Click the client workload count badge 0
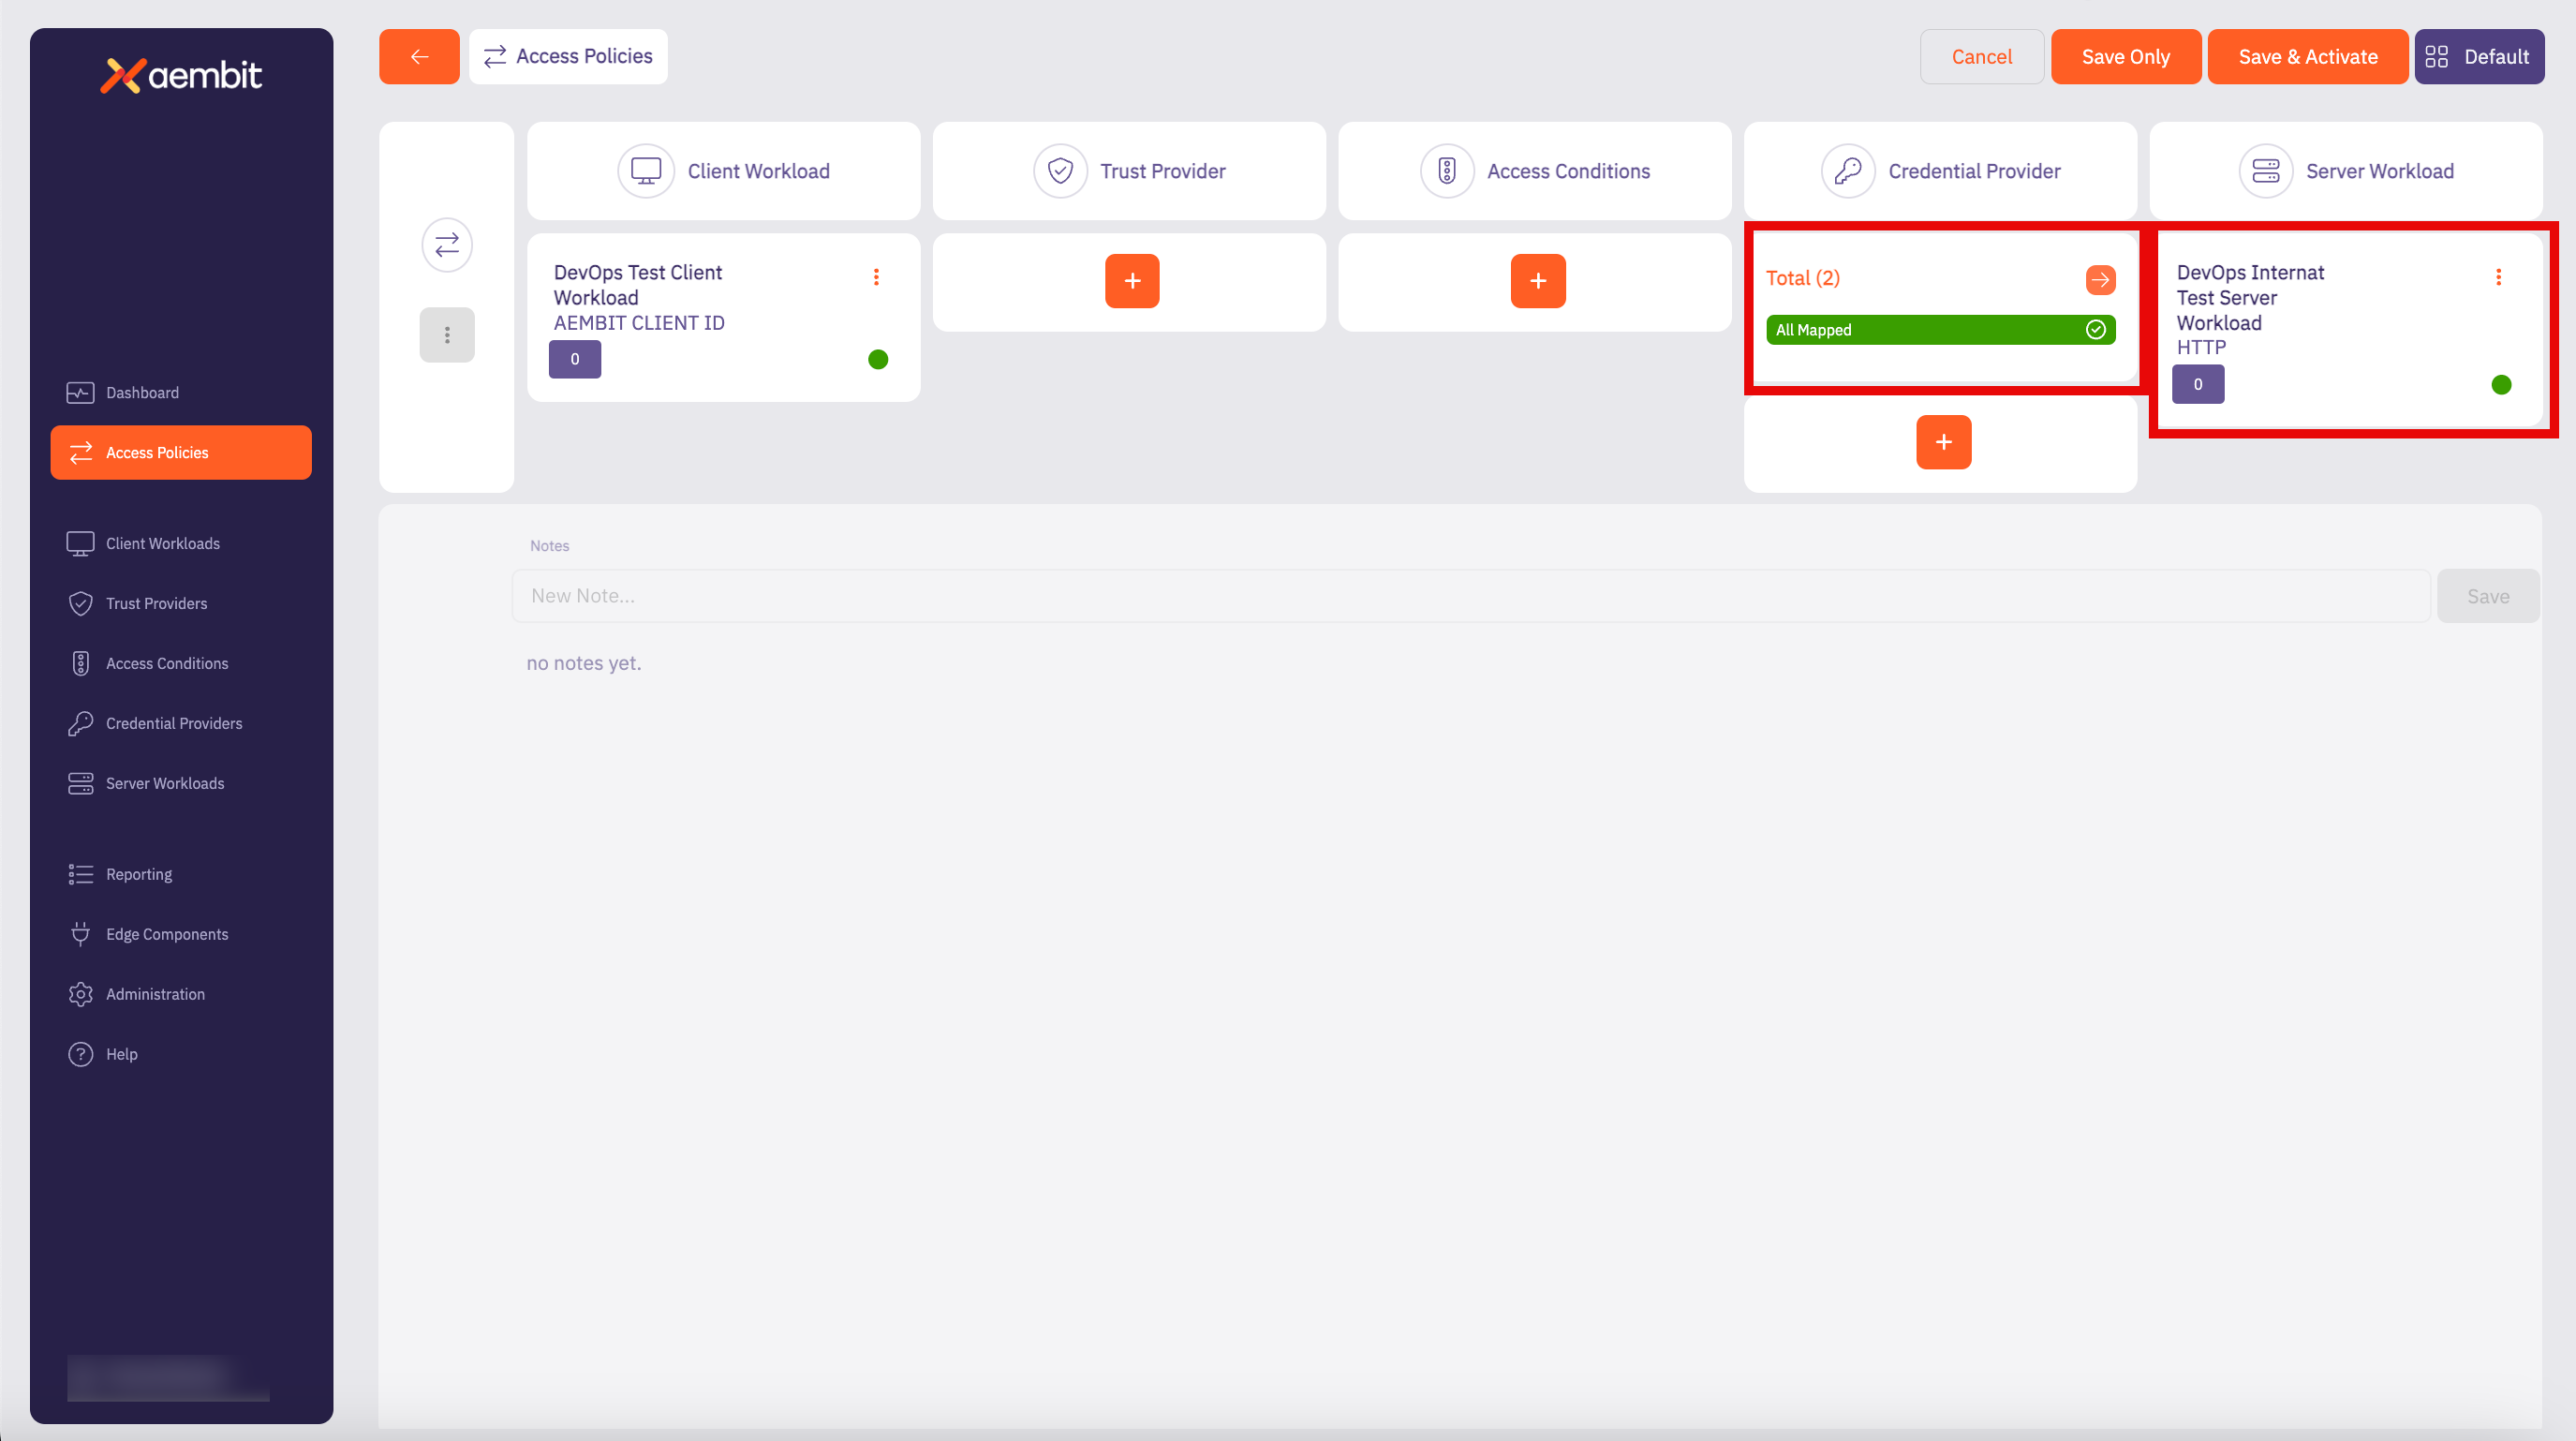 (575, 359)
